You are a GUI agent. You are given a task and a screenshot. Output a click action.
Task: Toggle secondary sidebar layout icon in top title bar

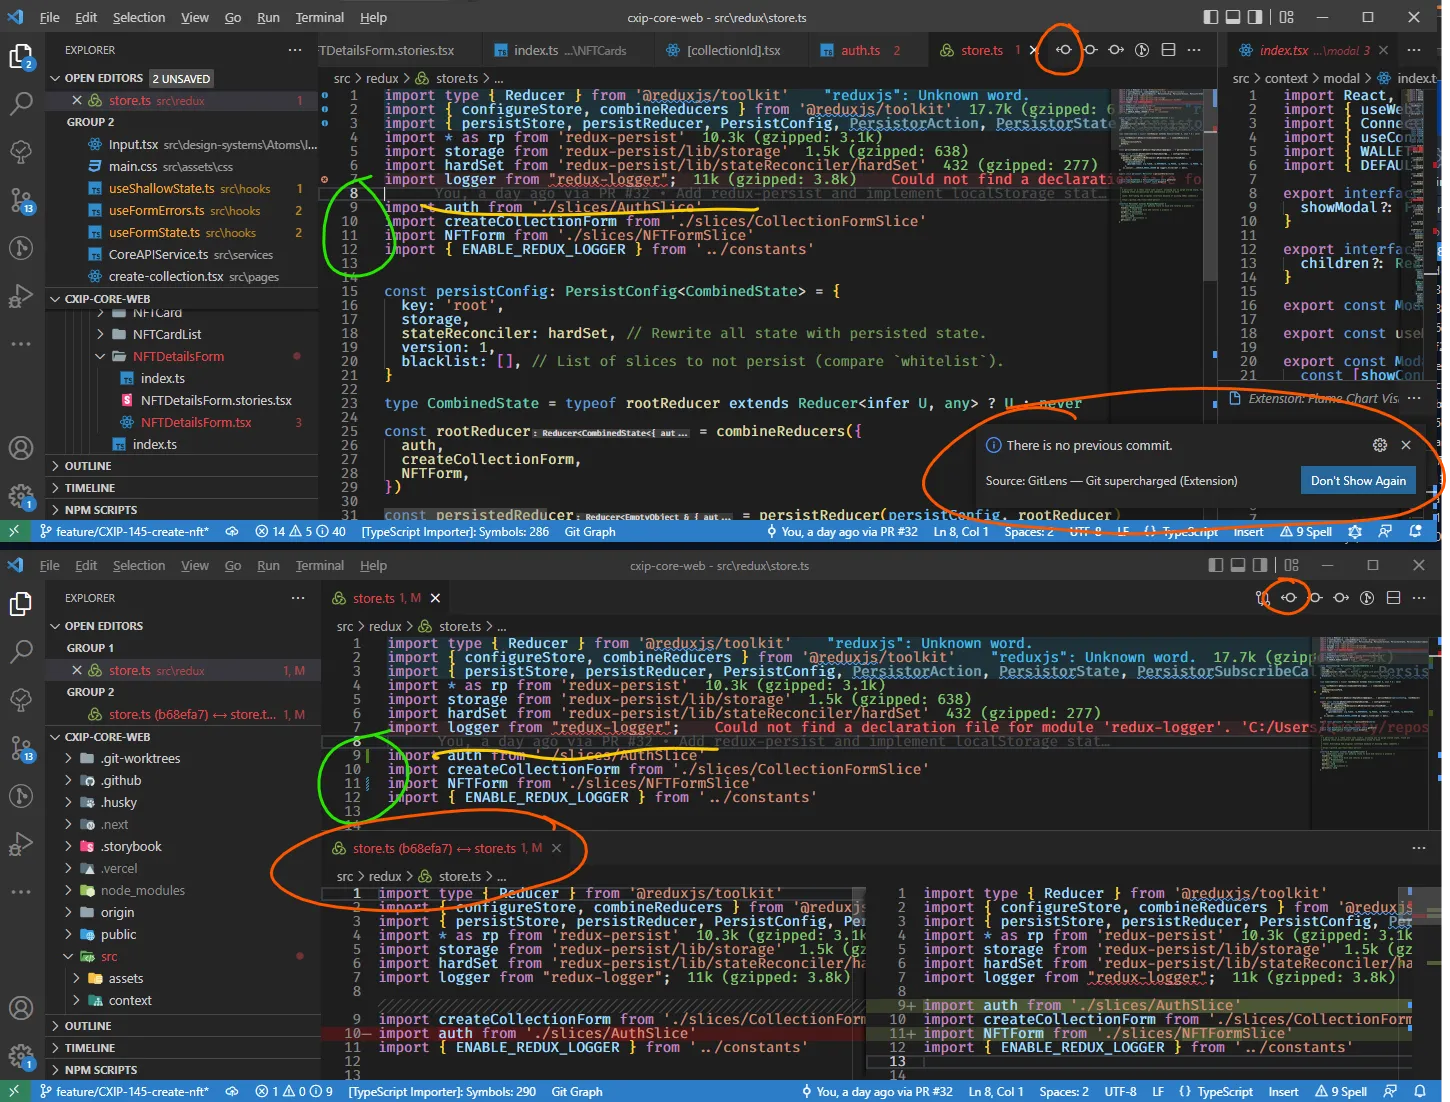pos(1257,17)
